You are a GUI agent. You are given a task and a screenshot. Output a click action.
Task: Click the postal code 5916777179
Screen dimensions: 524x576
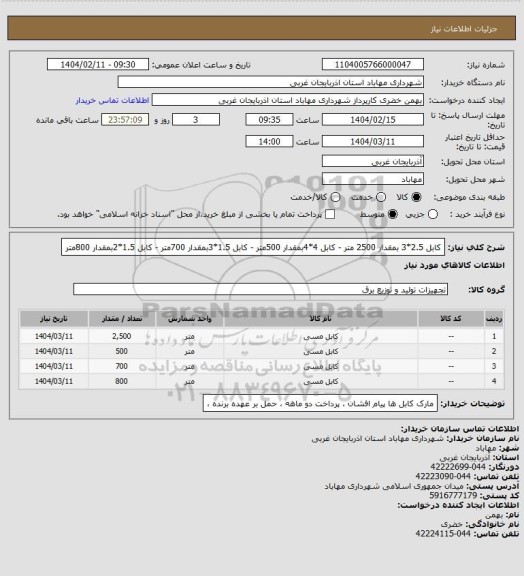pos(453,496)
